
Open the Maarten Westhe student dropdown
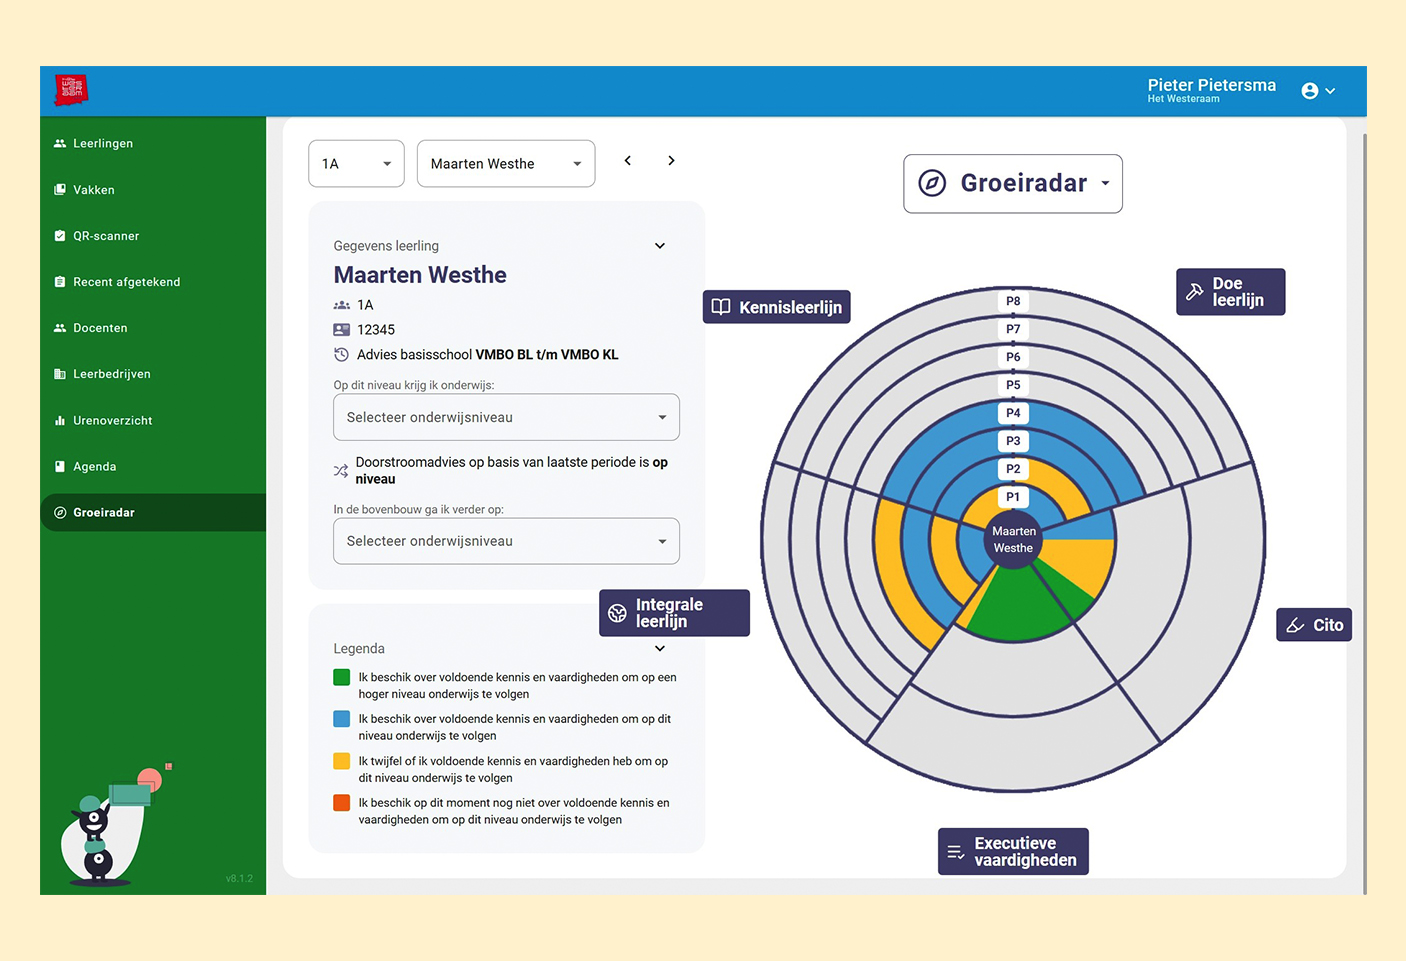(505, 164)
